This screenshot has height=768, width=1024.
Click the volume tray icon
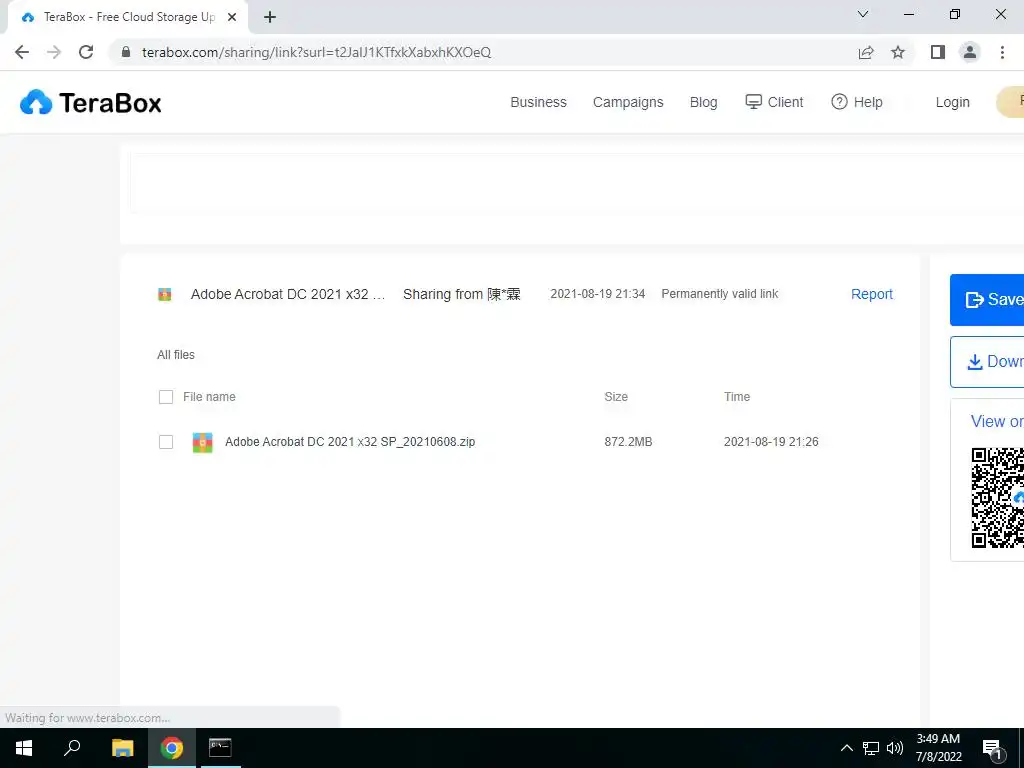tap(895, 748)
